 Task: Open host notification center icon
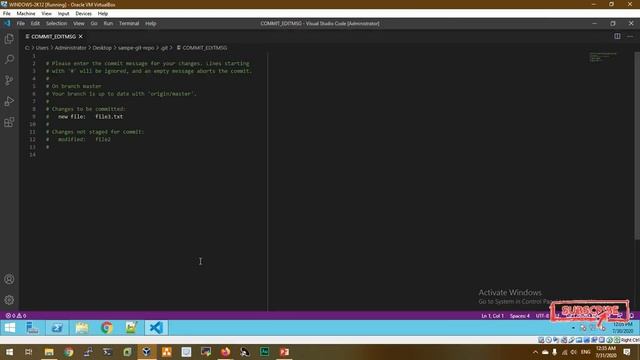pos(627,352)
